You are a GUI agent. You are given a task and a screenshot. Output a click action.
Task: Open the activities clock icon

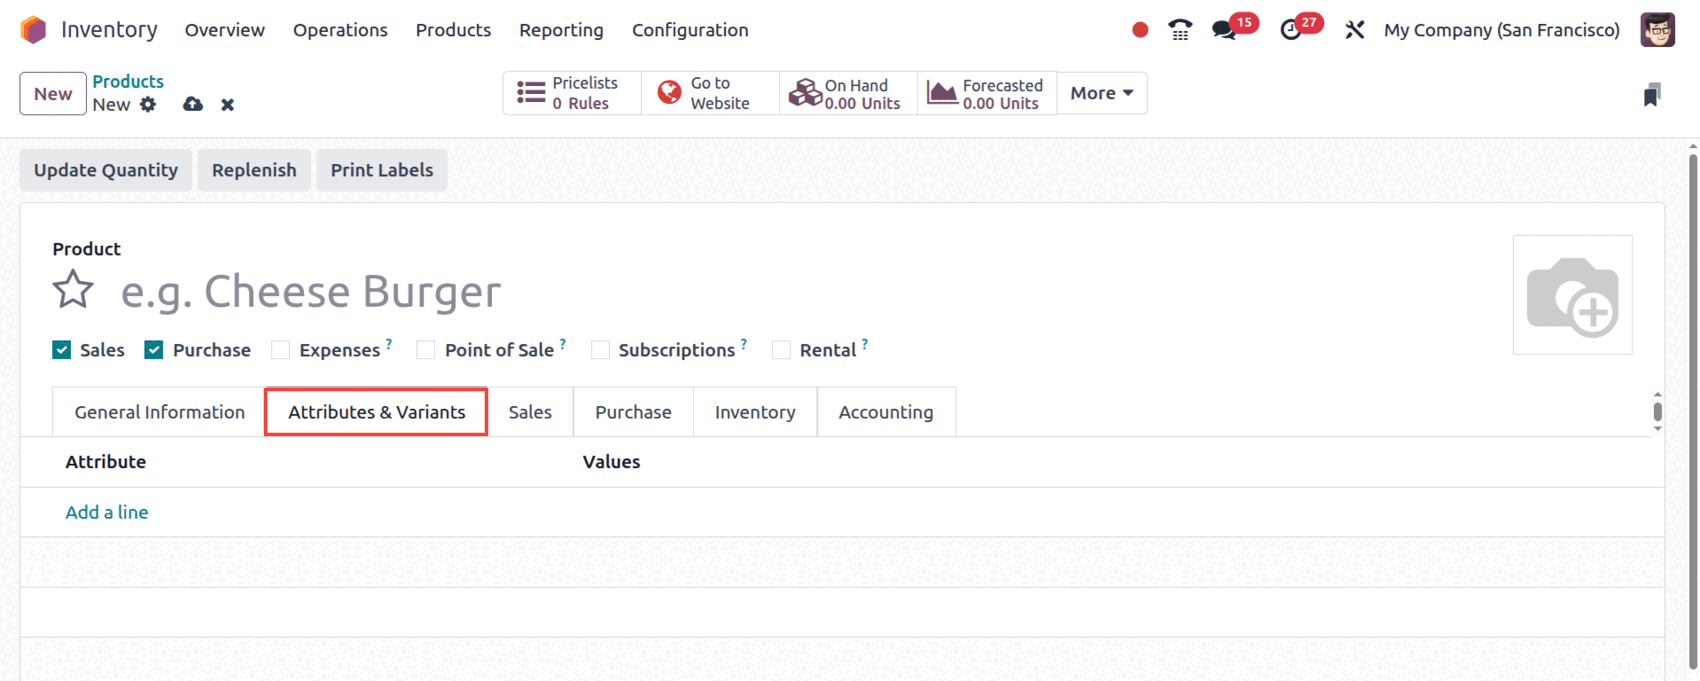(1291, 30)
